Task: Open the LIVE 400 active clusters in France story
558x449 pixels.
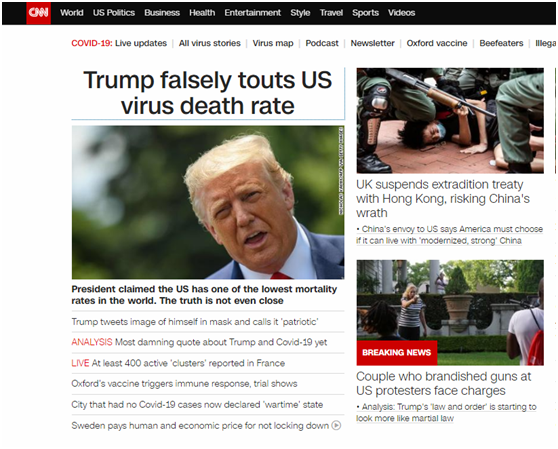Action: [x=178, y=363]
